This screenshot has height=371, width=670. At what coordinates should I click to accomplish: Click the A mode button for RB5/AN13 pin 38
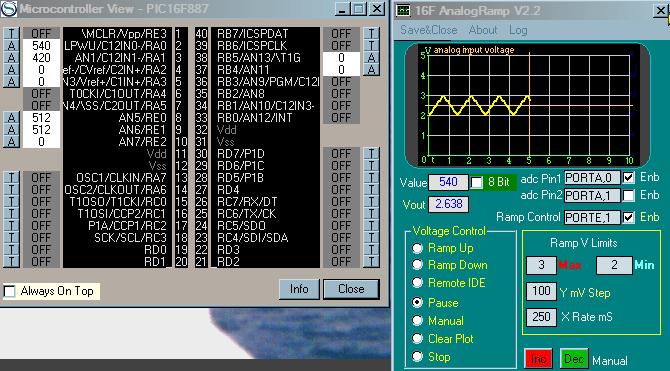[371, 57]
